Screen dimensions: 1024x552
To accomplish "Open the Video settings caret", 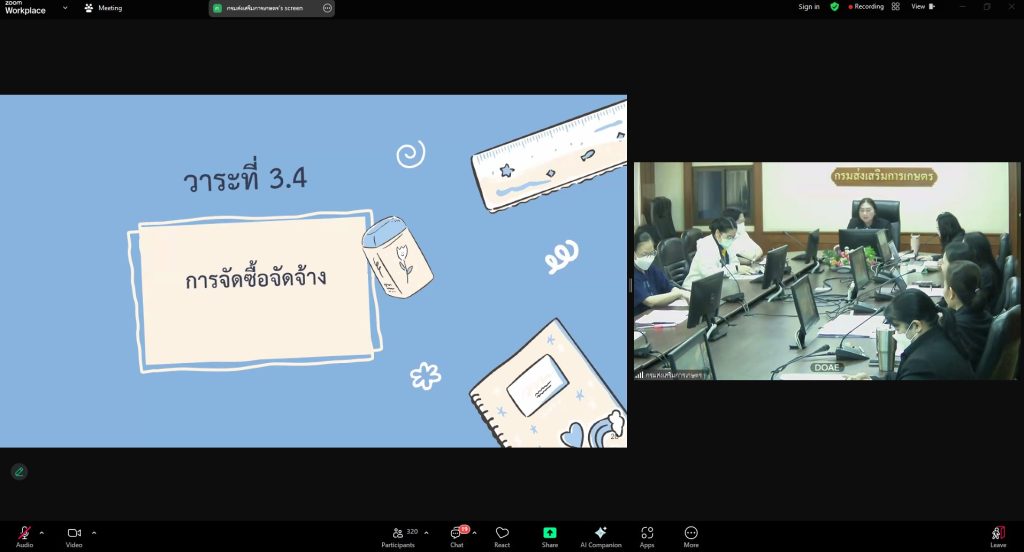I will (94, 532).
